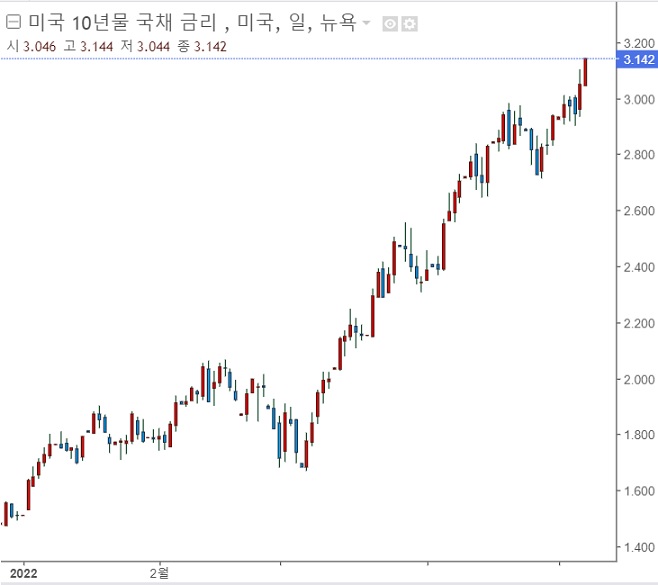Click the 1.400 price axis label
658x585 pixels.
(x=639, y=547)
